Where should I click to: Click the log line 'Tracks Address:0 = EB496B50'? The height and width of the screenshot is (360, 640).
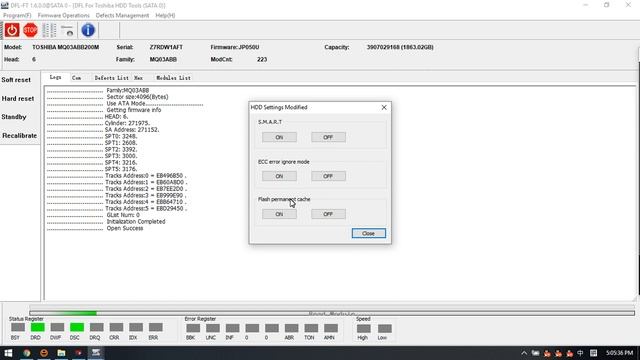click(x=146, y=176)
